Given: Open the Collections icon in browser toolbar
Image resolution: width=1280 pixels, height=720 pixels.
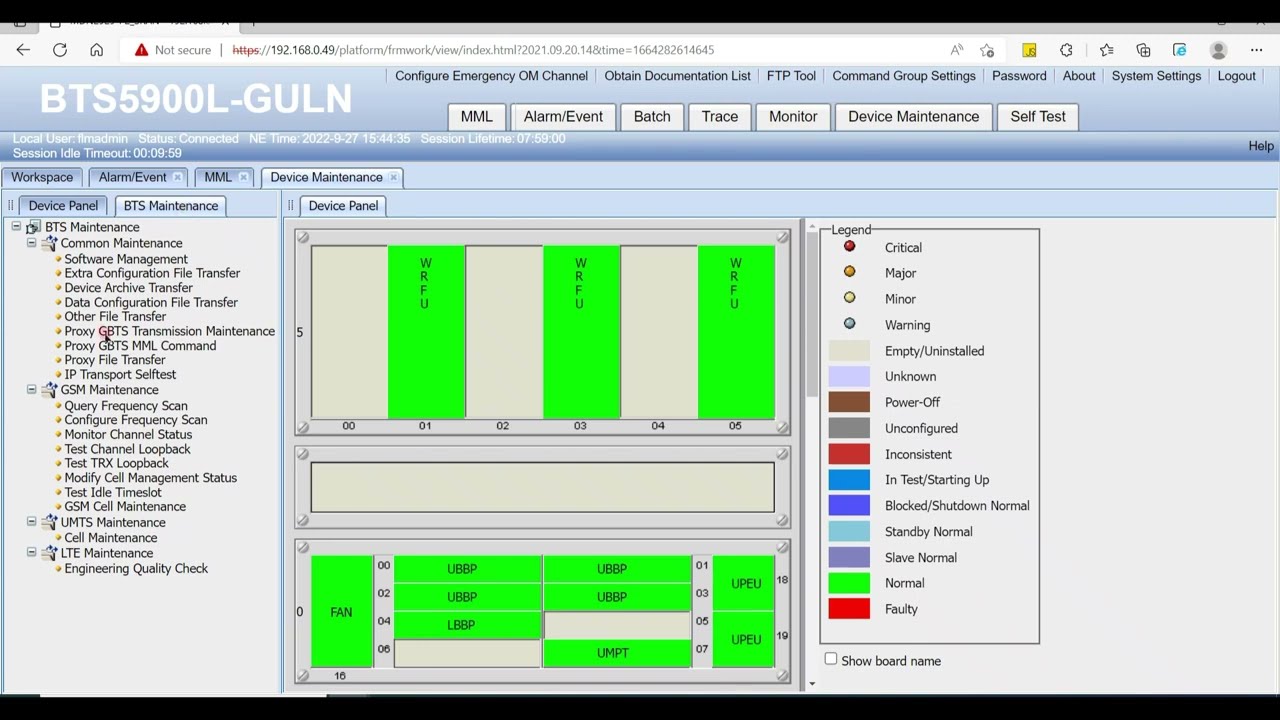Looking at the screenshot, I should [x=1143, y=50].
